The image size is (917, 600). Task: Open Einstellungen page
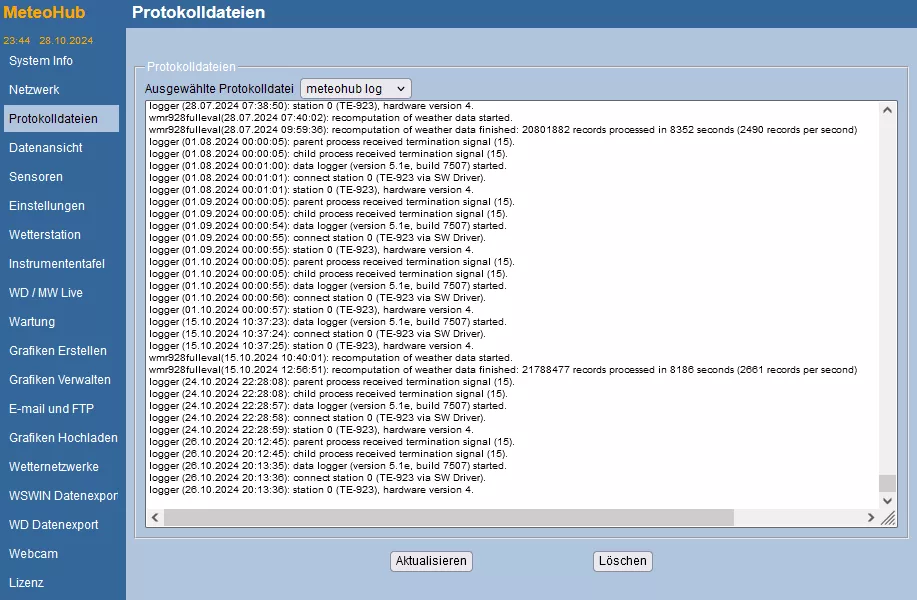tap(47, 206)
